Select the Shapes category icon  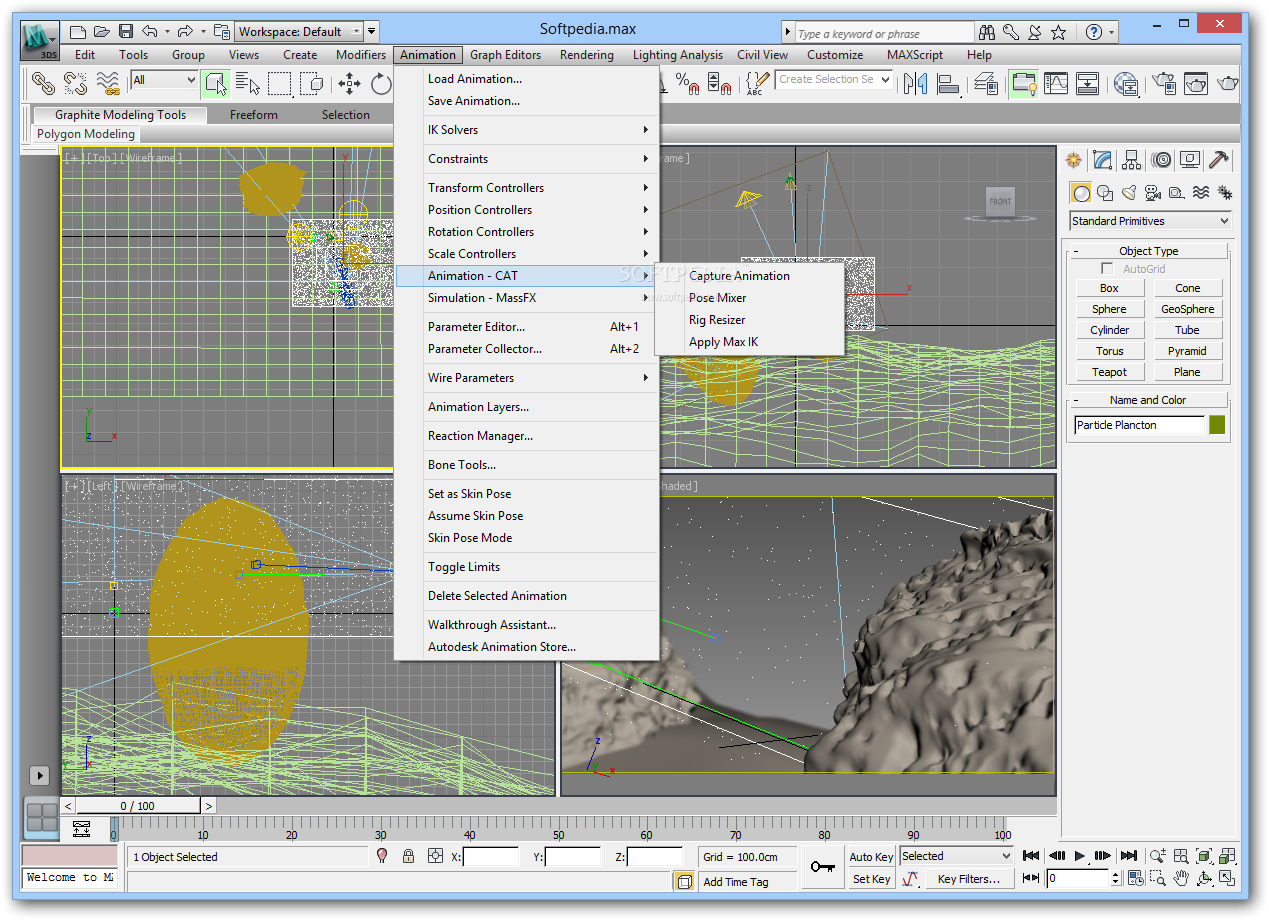1105,193
